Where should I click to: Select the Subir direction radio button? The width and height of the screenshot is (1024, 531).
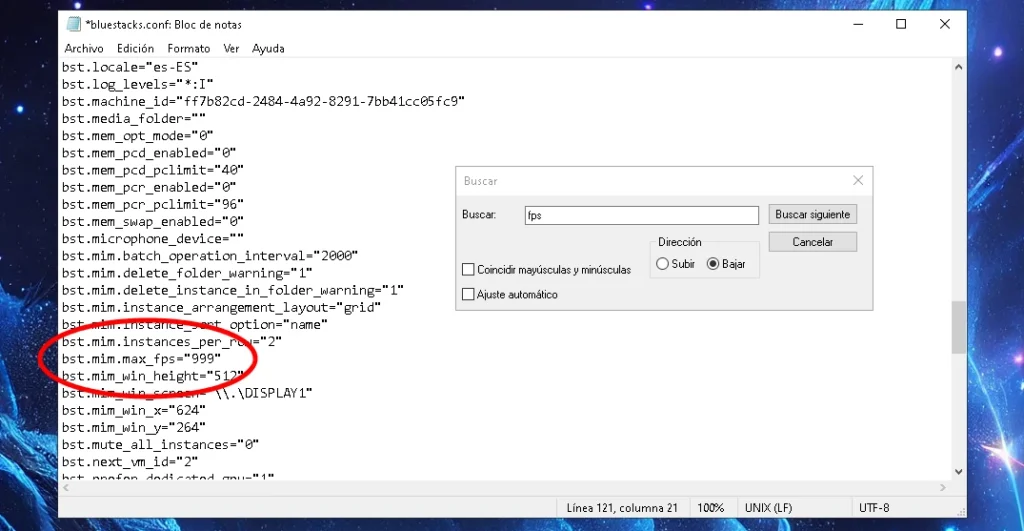(x=662, y=264)
